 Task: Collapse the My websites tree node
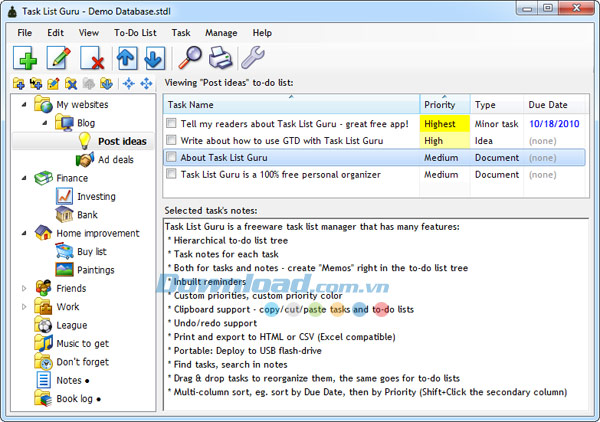pos(24,104)
